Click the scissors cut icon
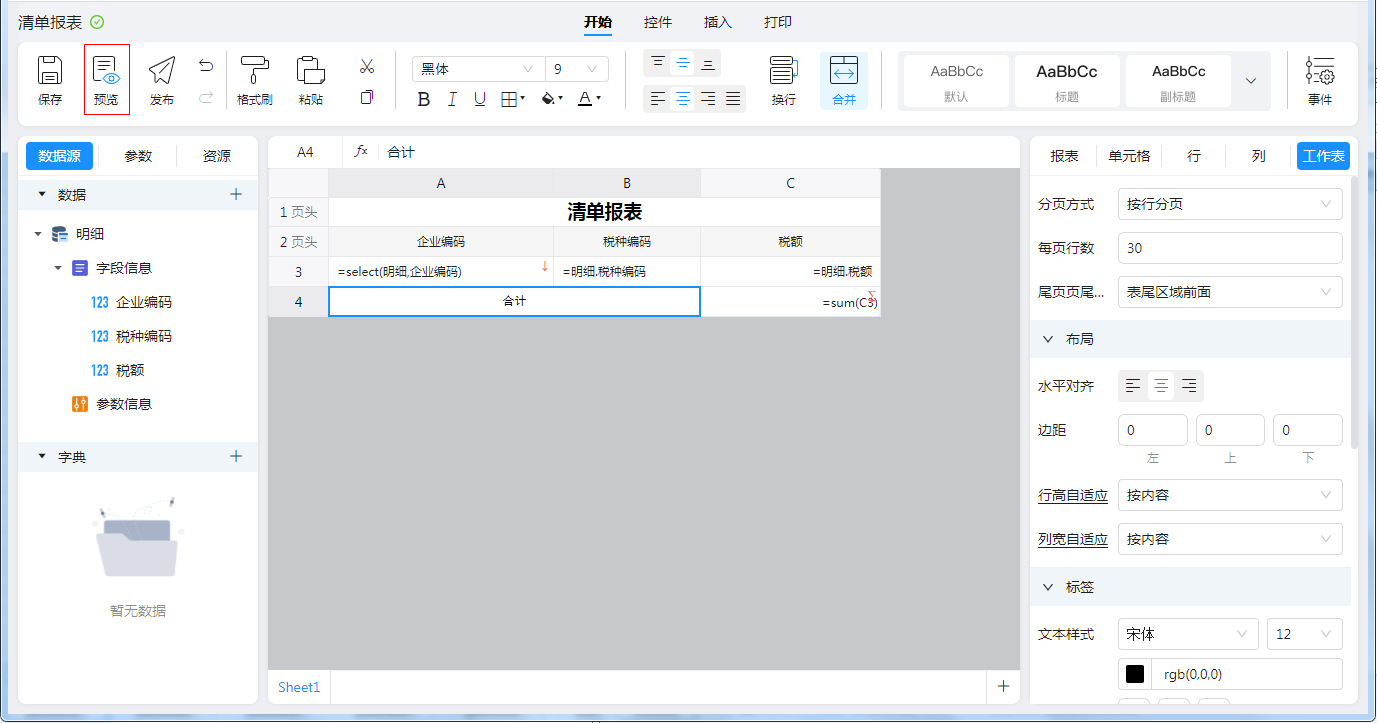The height and width of the screenshot is (723, 1377). tap(367, 67)
